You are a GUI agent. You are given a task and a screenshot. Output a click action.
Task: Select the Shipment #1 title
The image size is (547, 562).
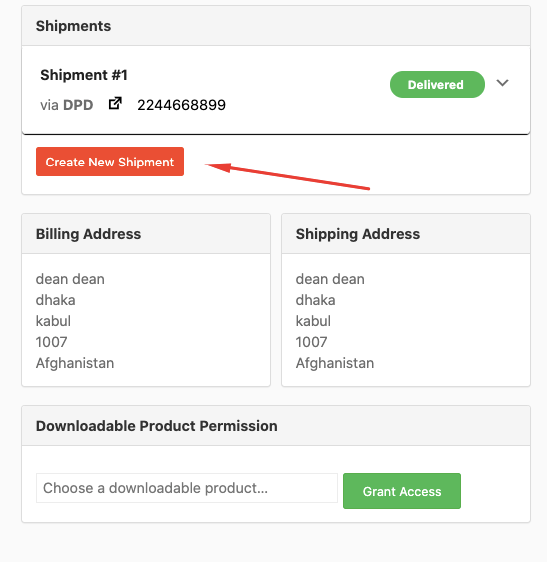tap(84, 75)
